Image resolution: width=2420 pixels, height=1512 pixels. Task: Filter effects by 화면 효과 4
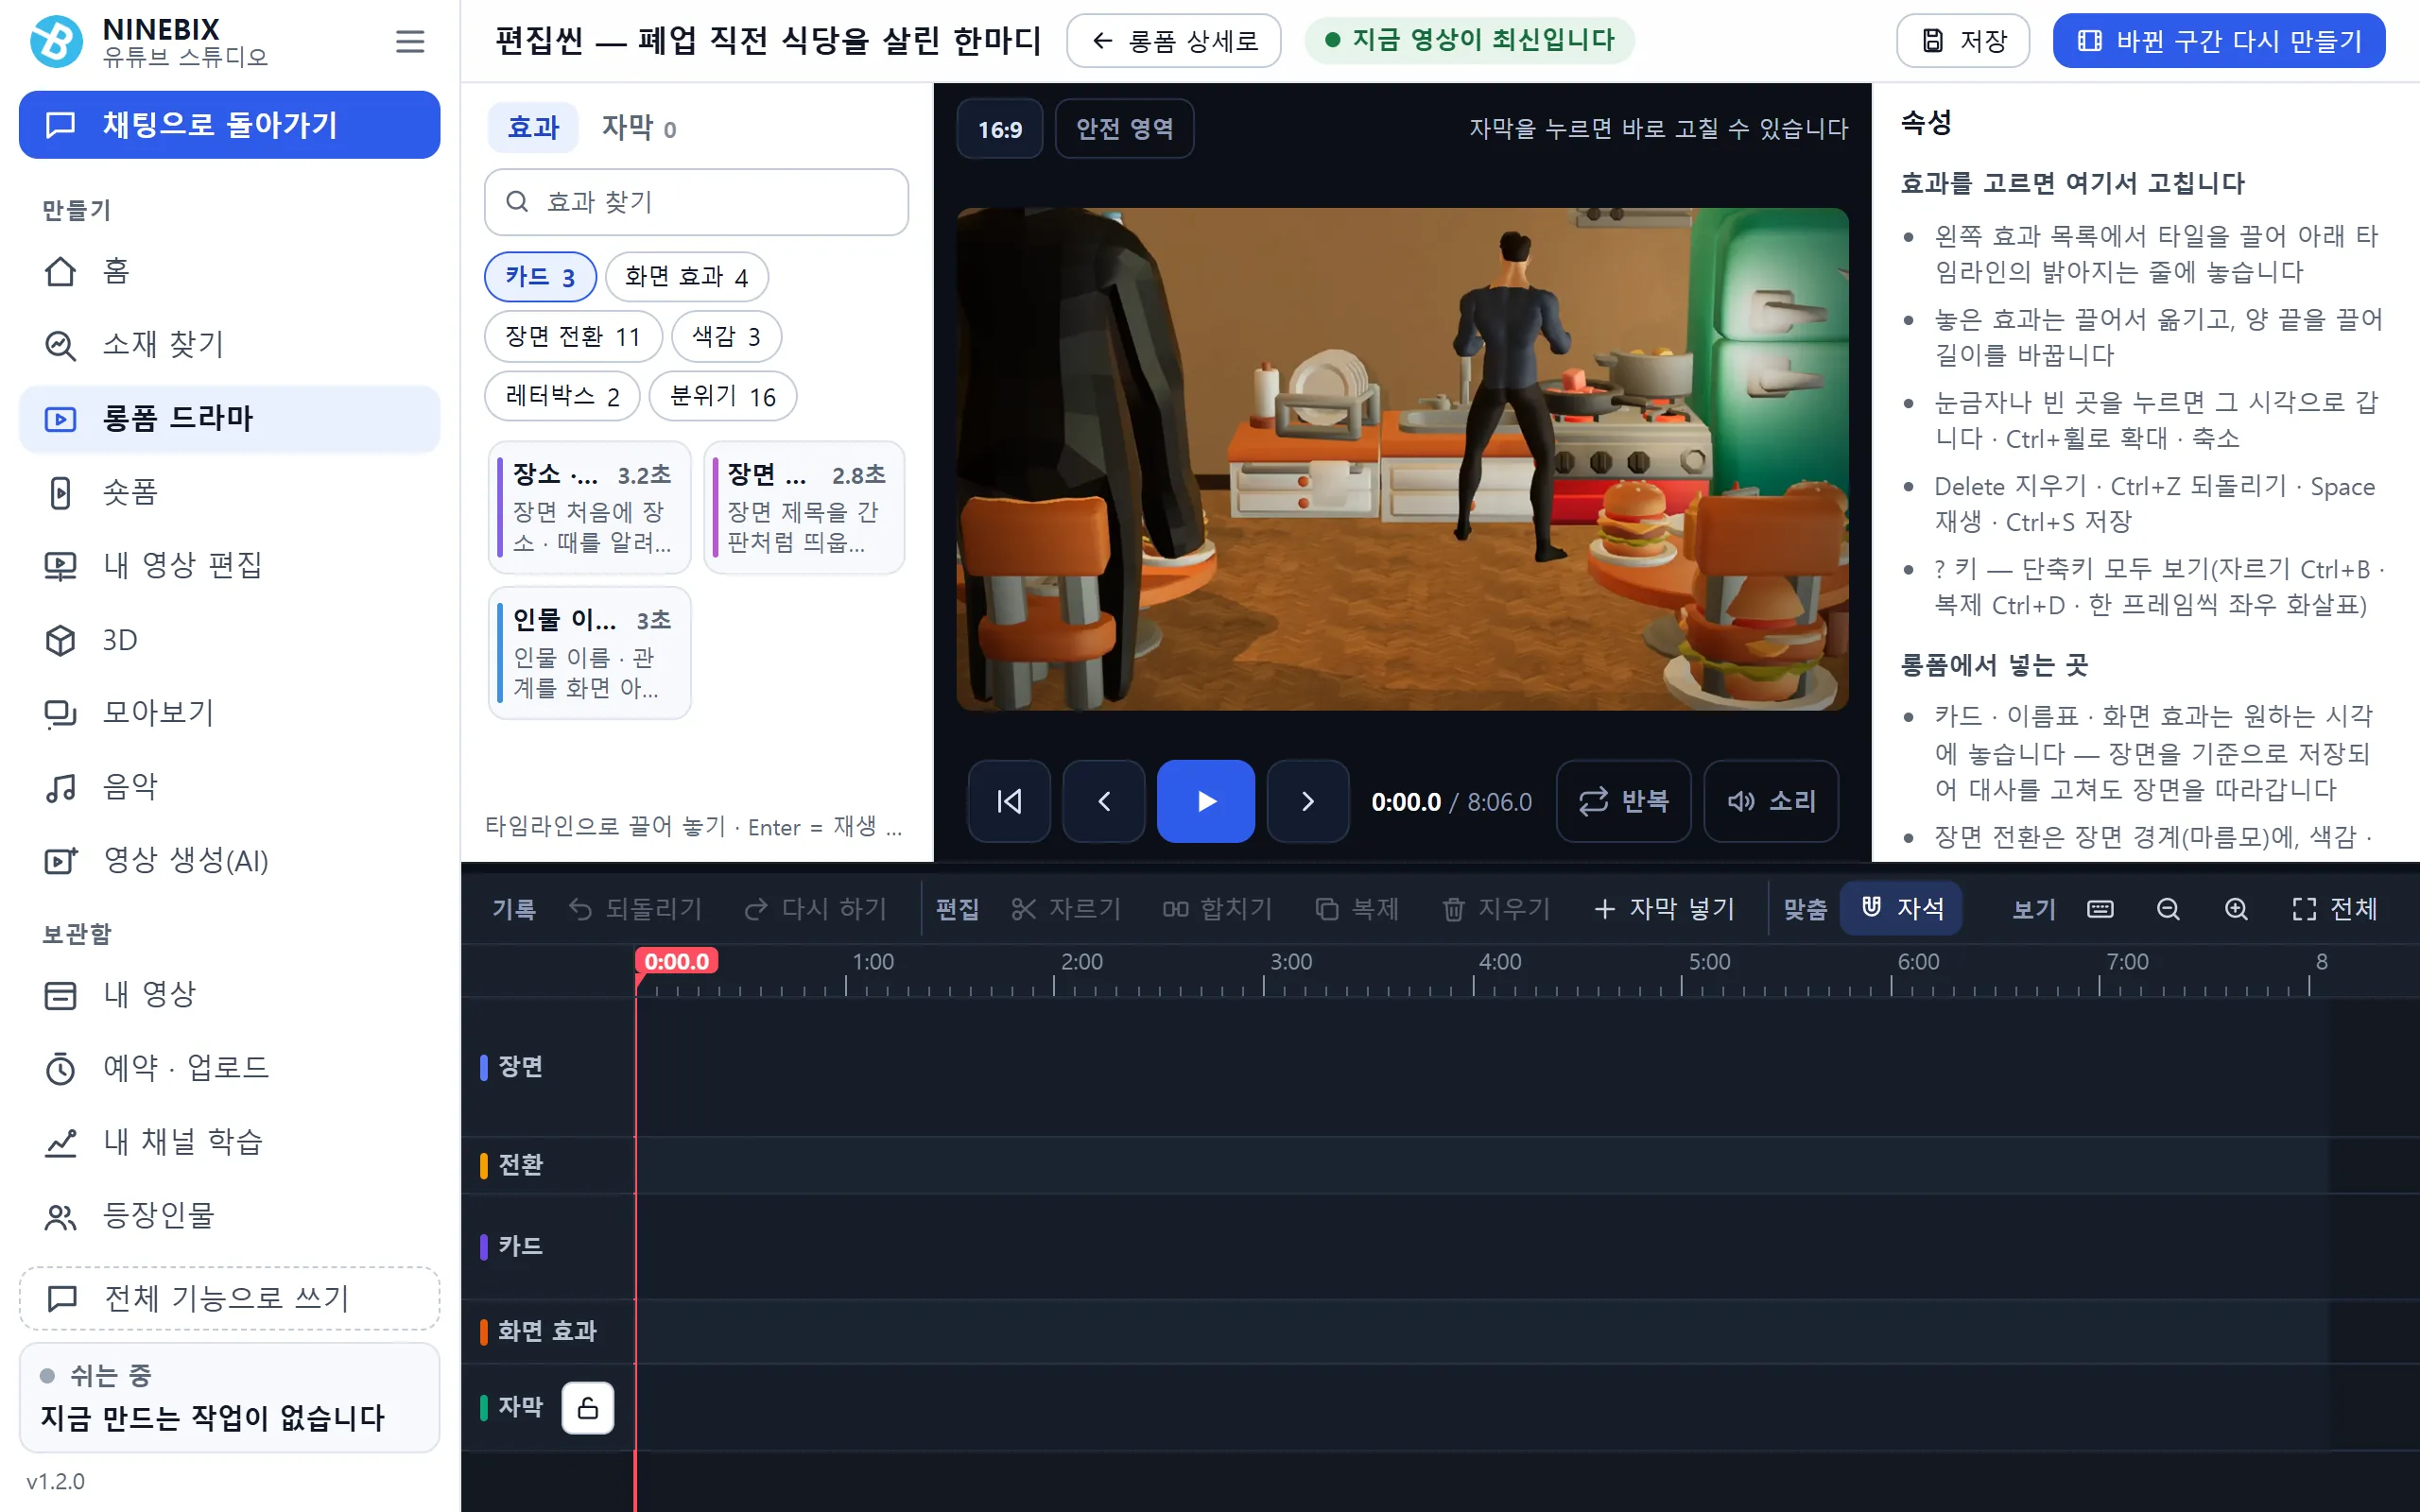pyautogui.click(x=687, y=276)
